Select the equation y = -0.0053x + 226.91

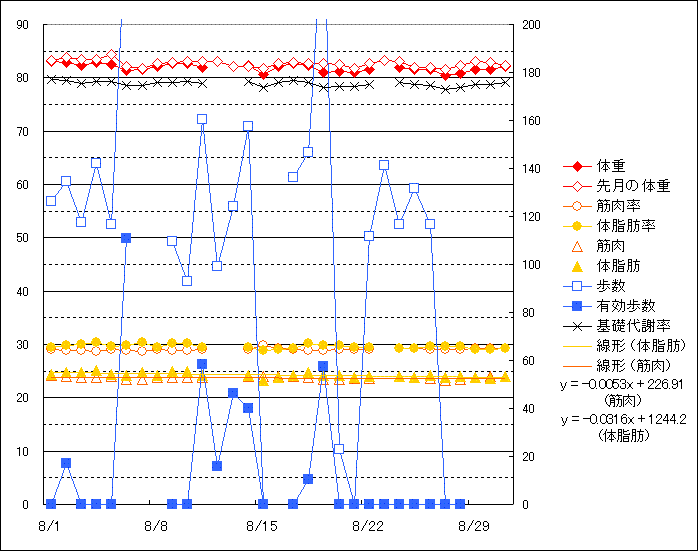pyautogui.click(x=622, y=384)
